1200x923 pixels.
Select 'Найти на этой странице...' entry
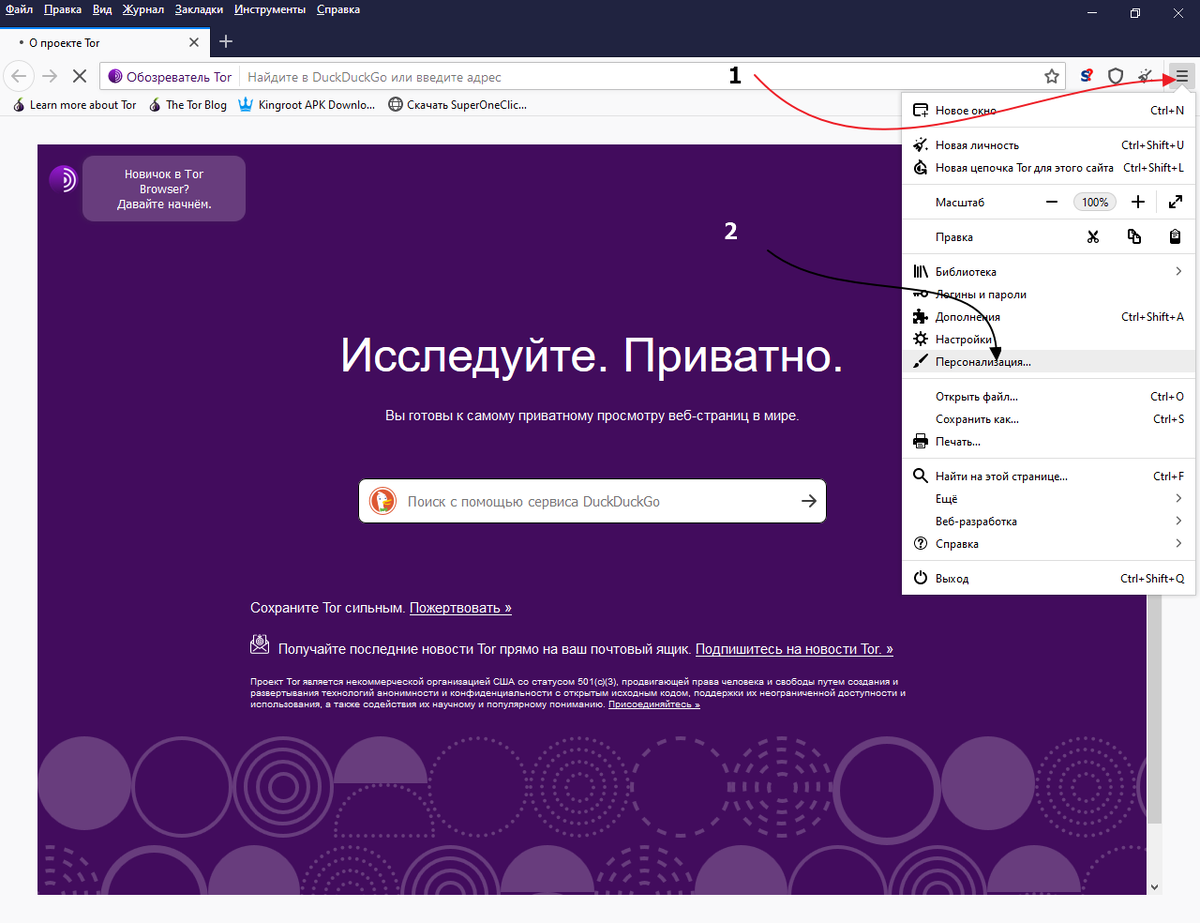[1048, 477]
